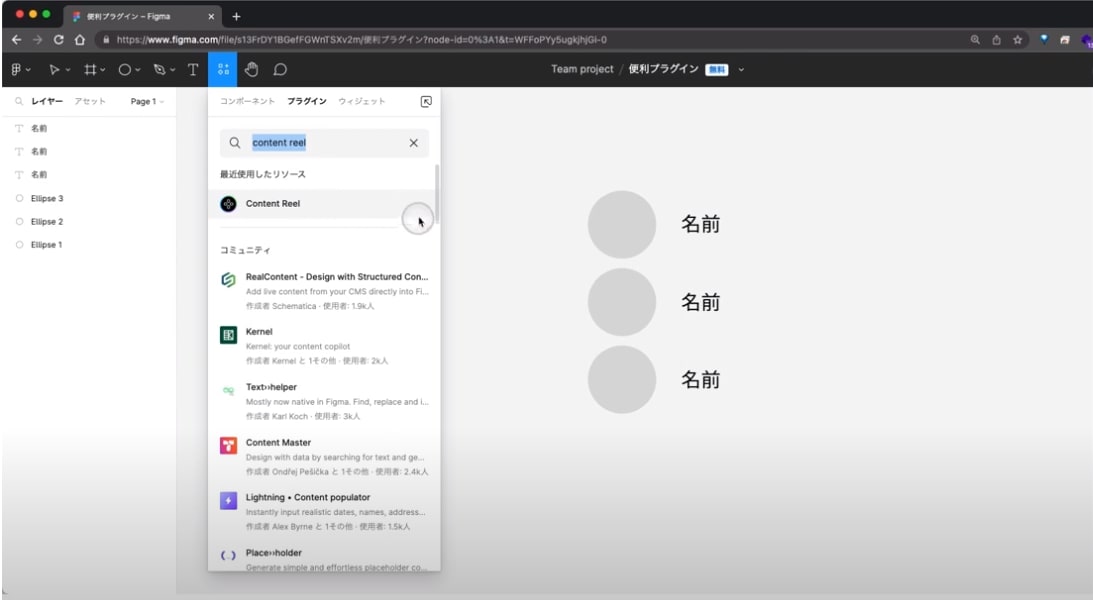The width and height of the screenshot is (1093, 600).
Task: Click the RealContent plugin icon
Action: pyautogui.click(x=228, y=279)
